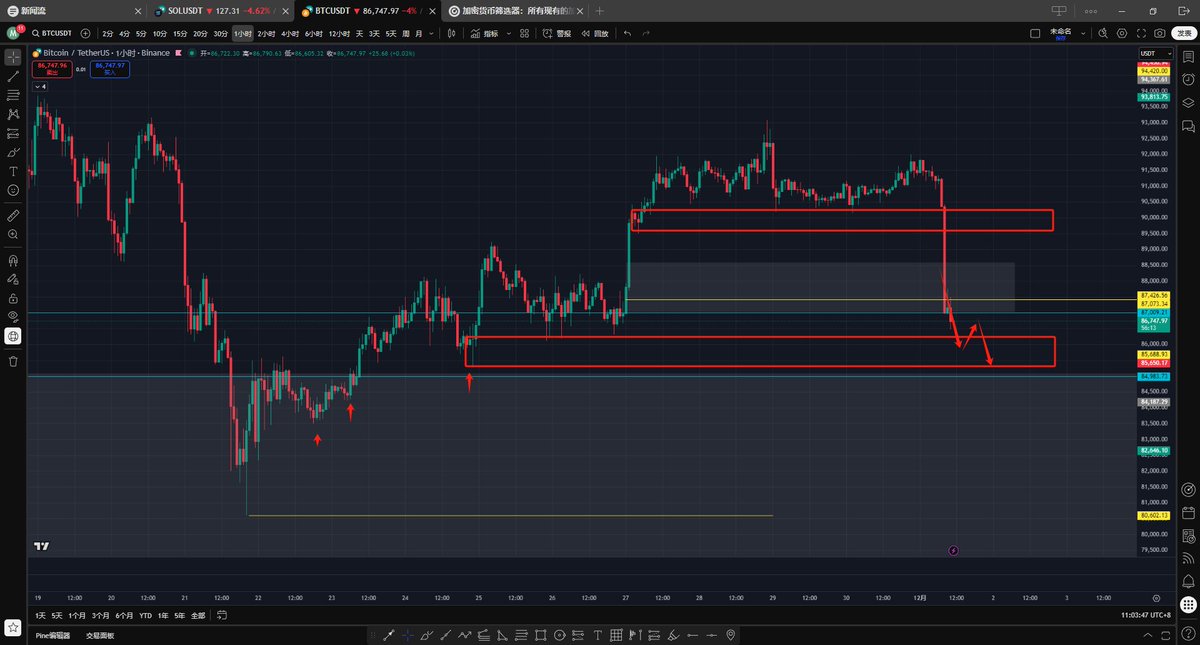Toggle magnet mode in left sidebar

click(x=13, y=260)
